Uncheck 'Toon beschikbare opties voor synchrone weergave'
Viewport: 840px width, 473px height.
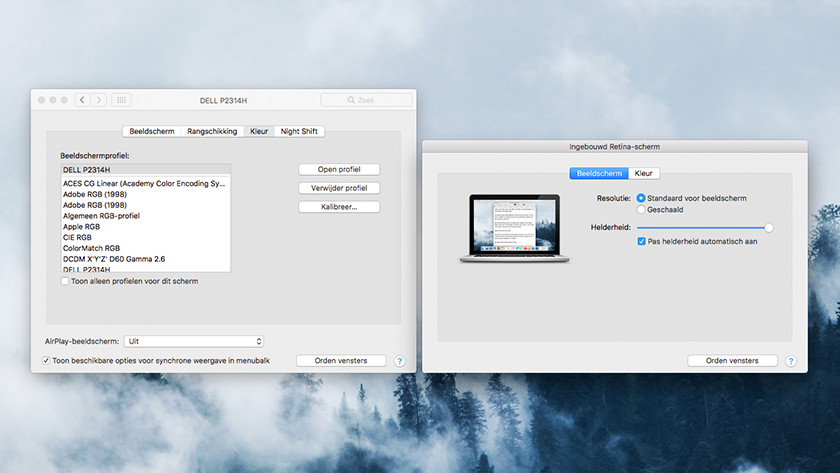[x=46, y=360]
